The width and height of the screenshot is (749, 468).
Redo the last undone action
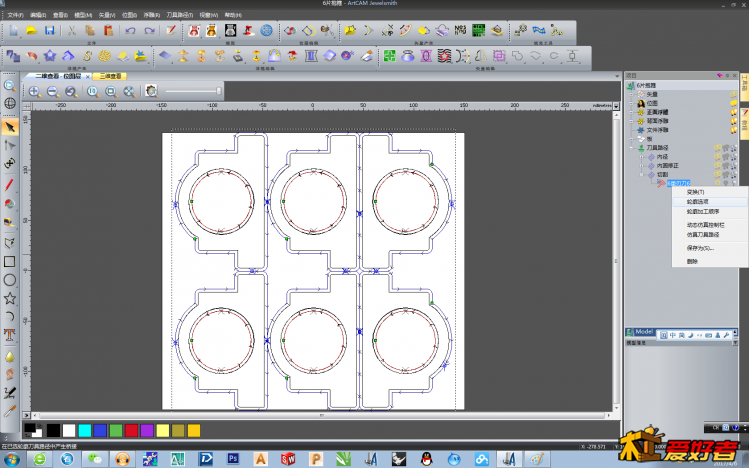[x=150, y=31]
